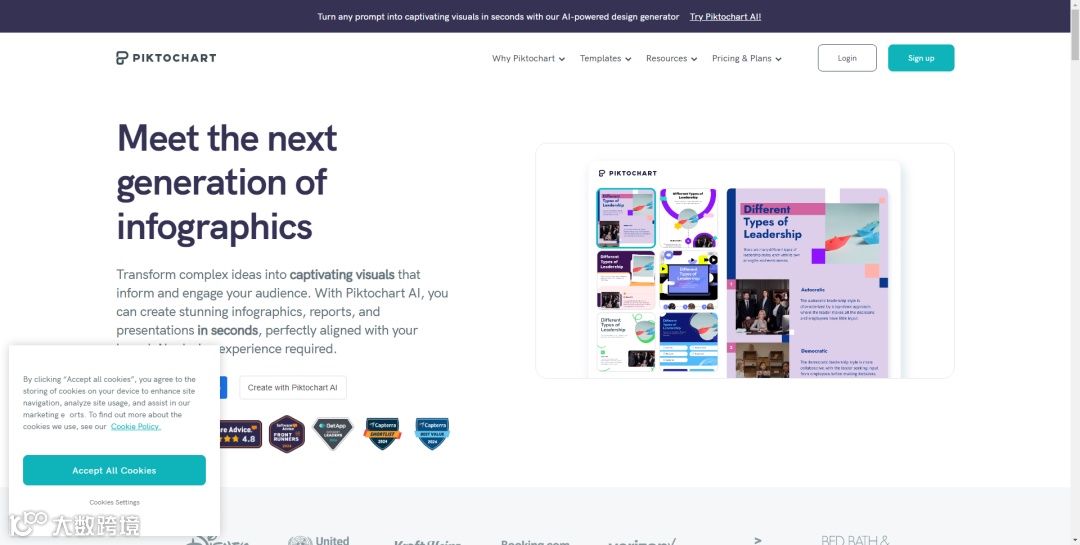The width and height of the screenshot is (1080, 545).
Task: Accept All Cookies in the consent popup
Action: click(114, 471)
